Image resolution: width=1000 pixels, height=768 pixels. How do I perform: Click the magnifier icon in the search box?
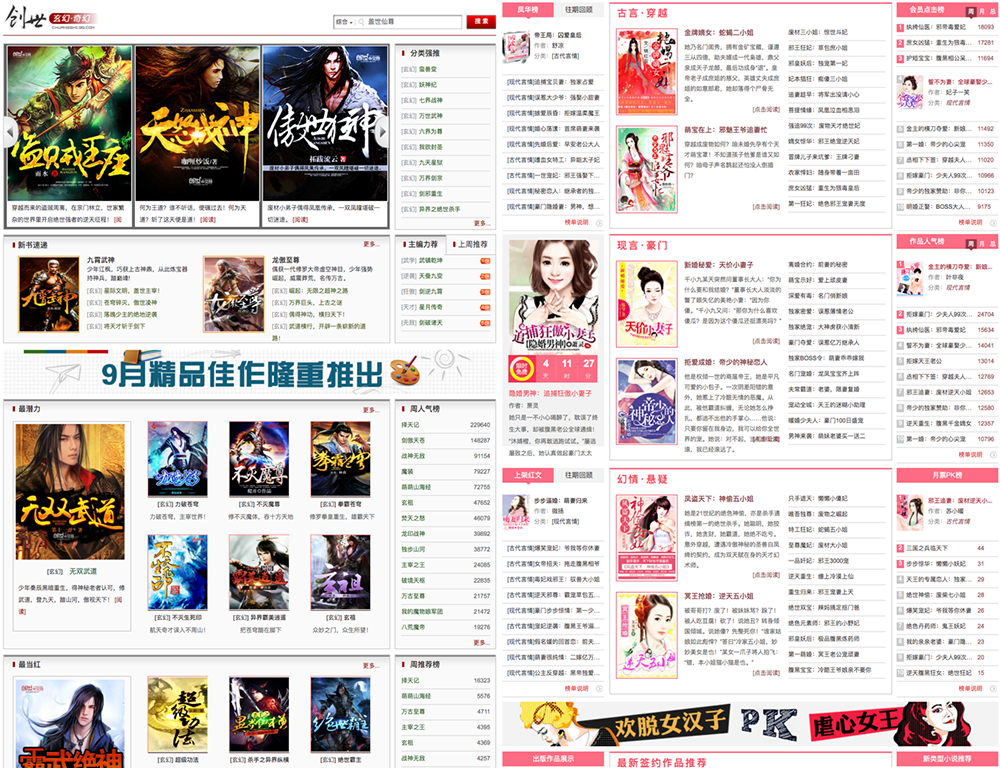[362, 22]
